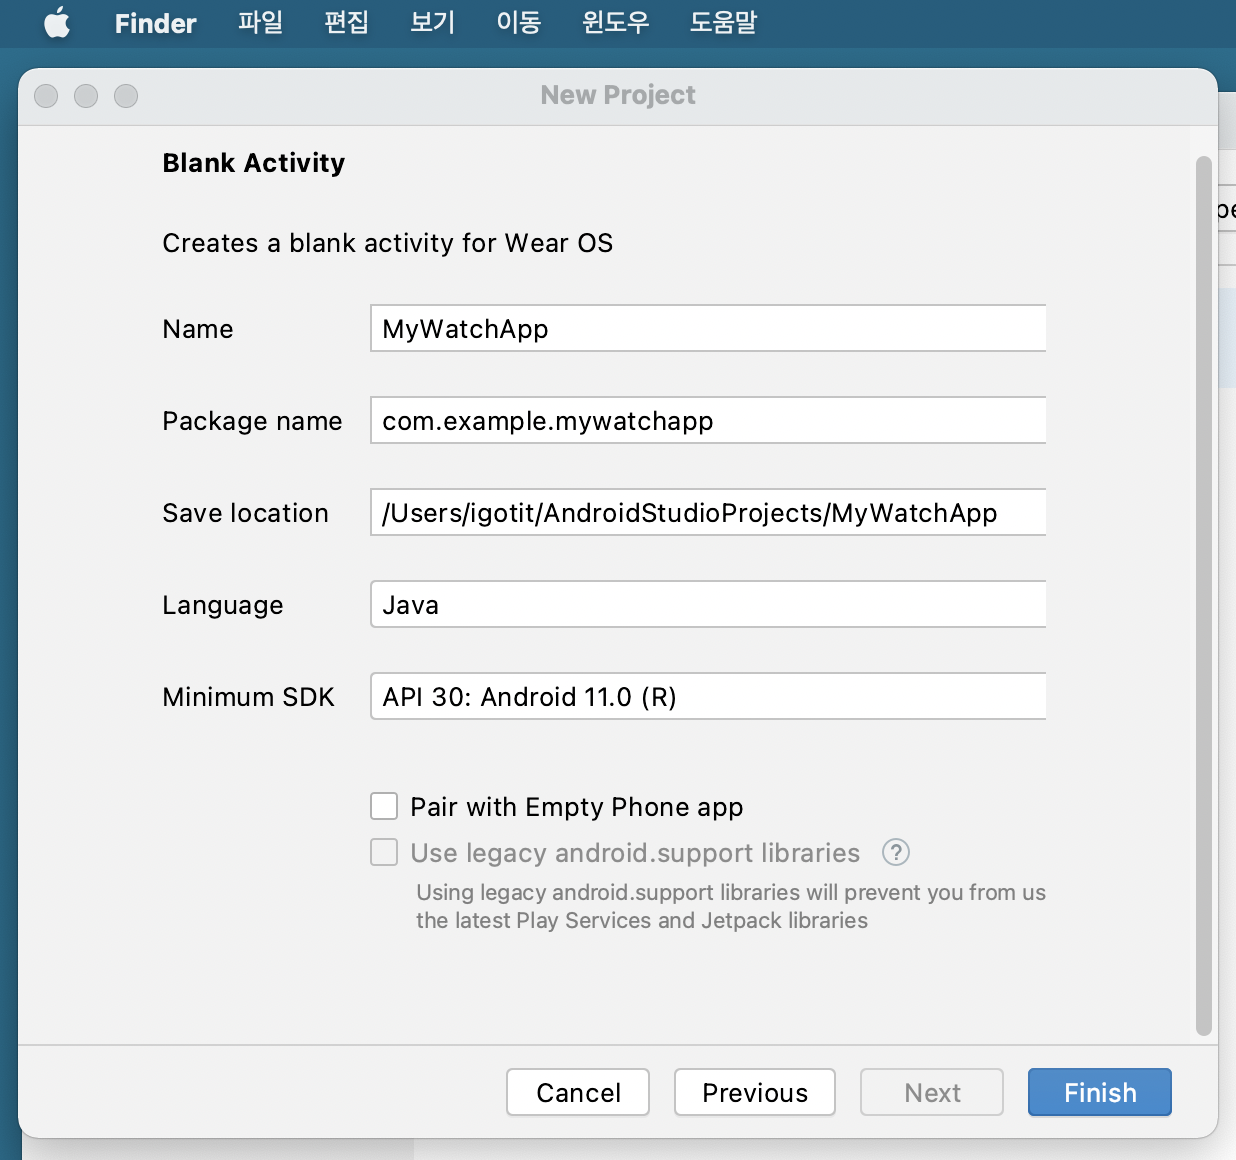Viewport: 1236px width, 1160px height.
Task: Click the Minimum SDK label
Action: point(249,697)
